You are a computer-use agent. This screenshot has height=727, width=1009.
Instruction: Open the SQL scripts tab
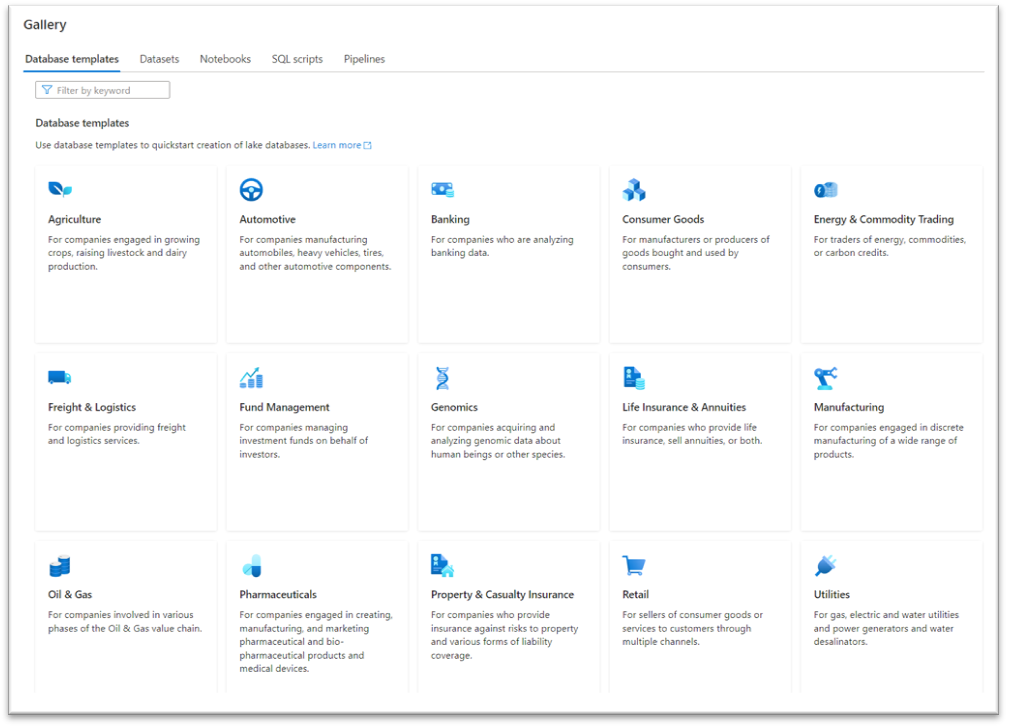tap(297, 59)
